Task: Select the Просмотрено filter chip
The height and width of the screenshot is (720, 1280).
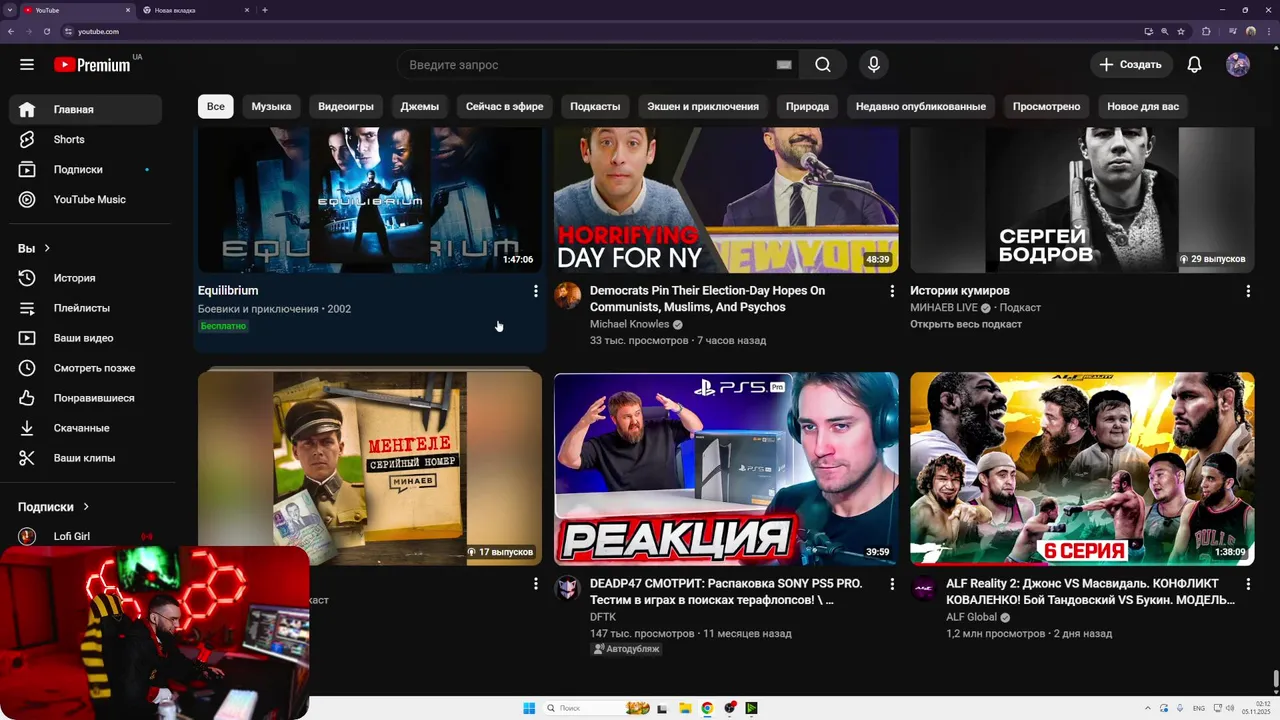Action: [1046, 107]
